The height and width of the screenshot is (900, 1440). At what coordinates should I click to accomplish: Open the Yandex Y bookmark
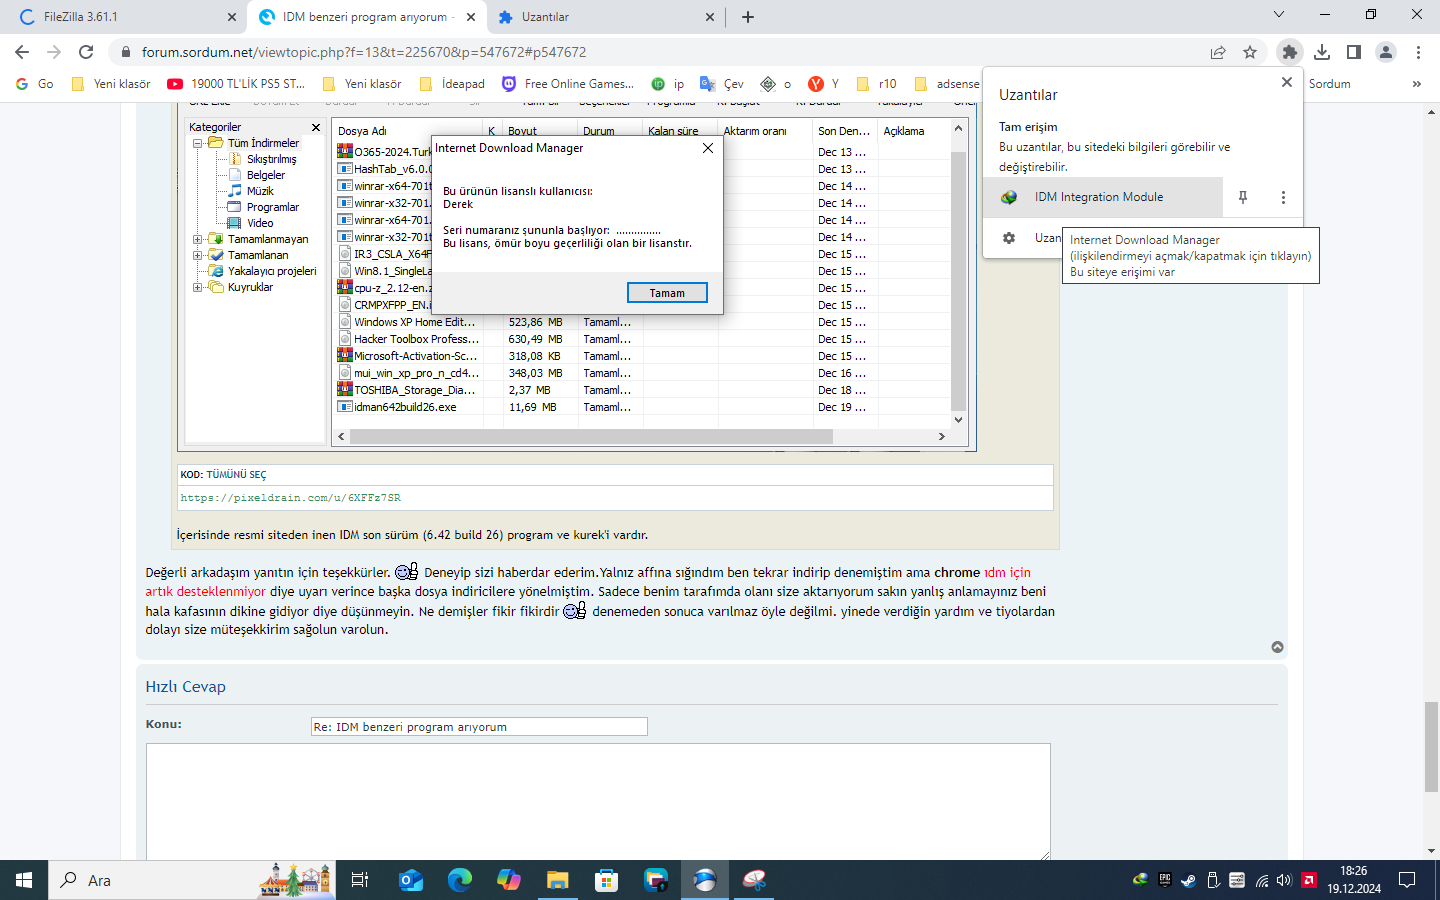click(x=824, y=84)
